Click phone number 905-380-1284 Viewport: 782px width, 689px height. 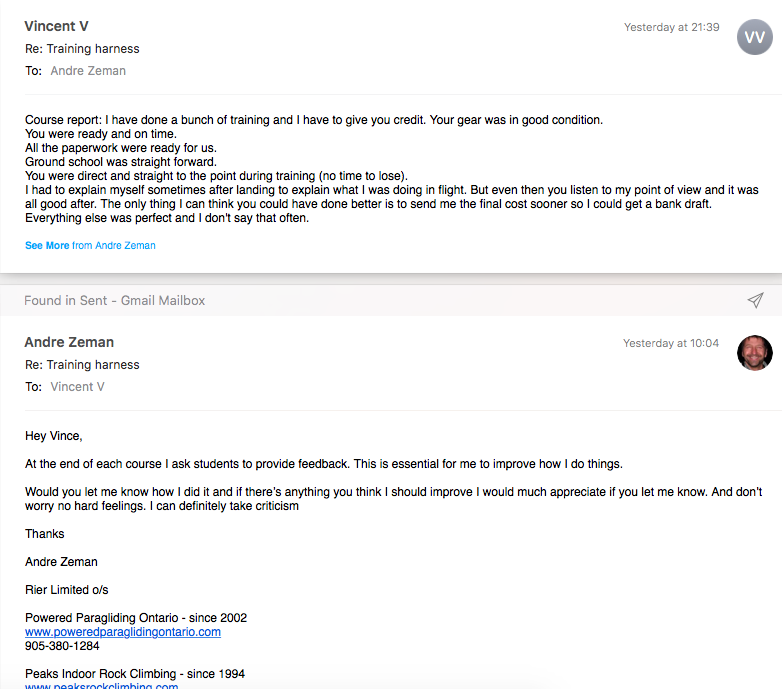point(62,646)
